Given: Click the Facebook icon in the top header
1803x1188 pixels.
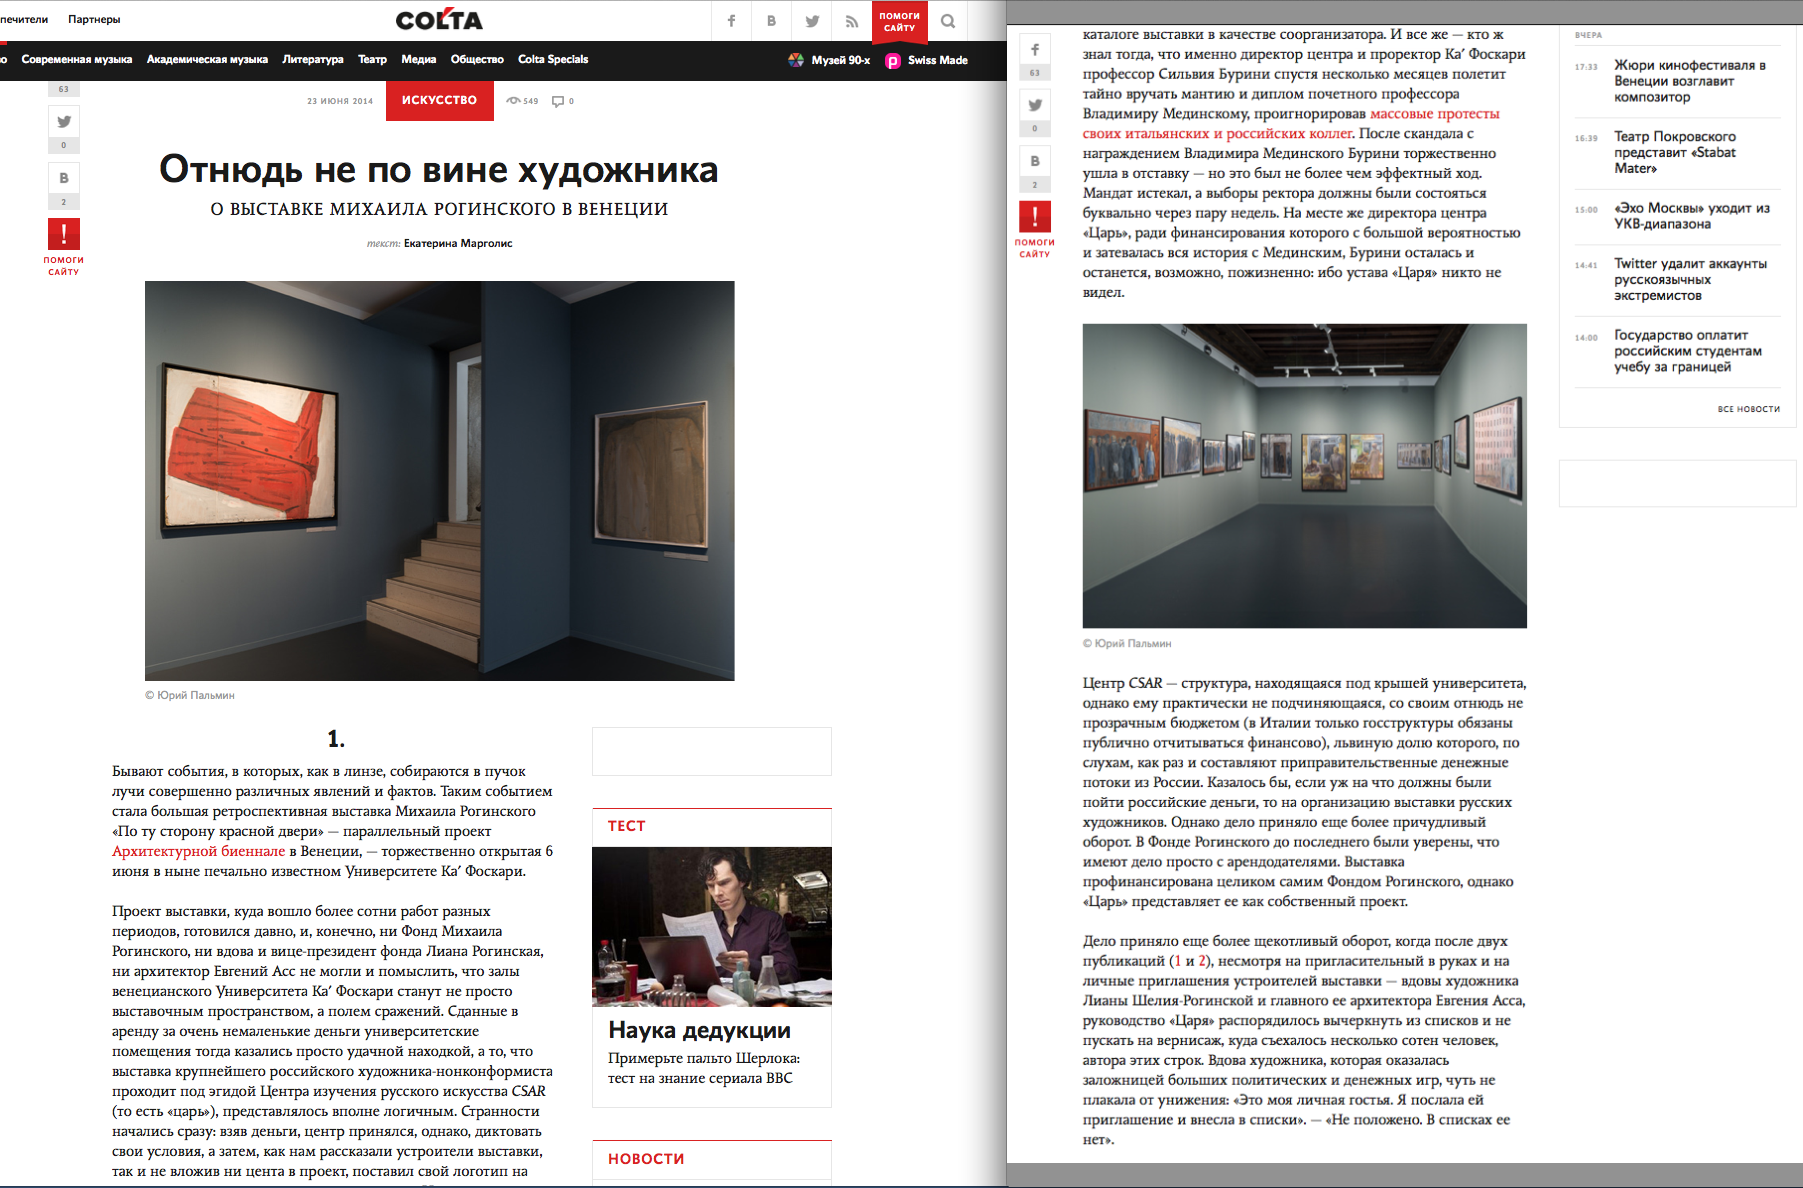Looking at the screenshot, I should [x=731, y=21].
